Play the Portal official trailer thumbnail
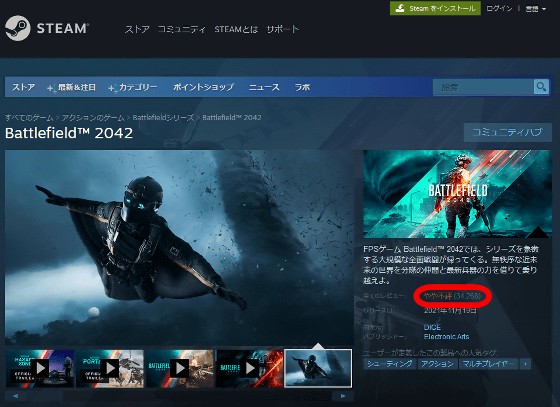This screenshot has height=407, width=560. tap(110, 368)
